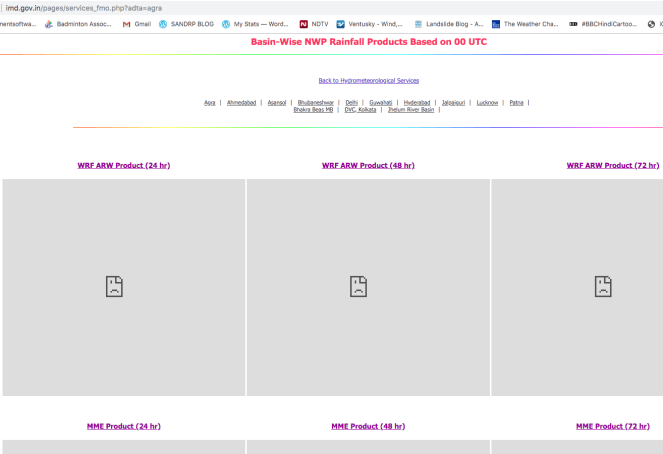This screenshot has width=663, height=454.
Task: Go to the Guwahati basin page
Action: (x=381, y=102)
